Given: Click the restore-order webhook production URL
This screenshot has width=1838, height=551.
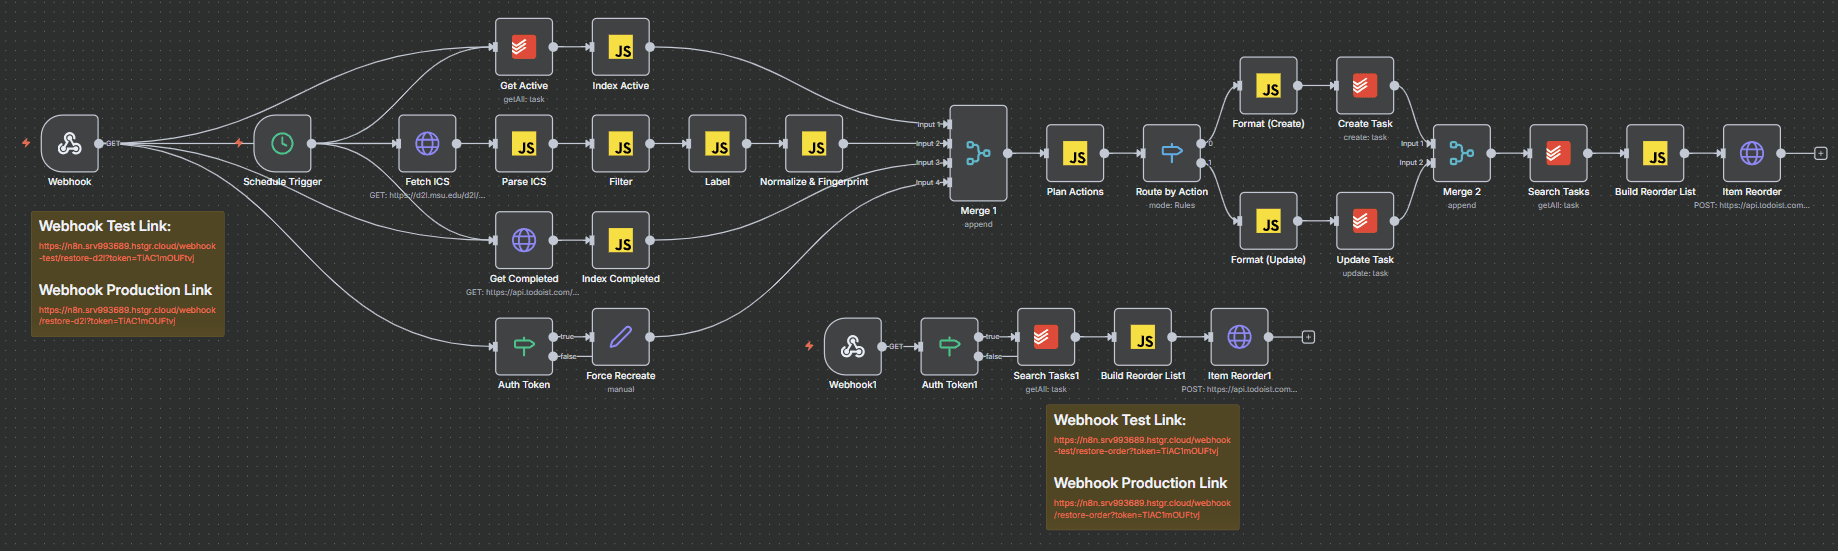Looking at the screenshot, I should tap(1142, 509).
